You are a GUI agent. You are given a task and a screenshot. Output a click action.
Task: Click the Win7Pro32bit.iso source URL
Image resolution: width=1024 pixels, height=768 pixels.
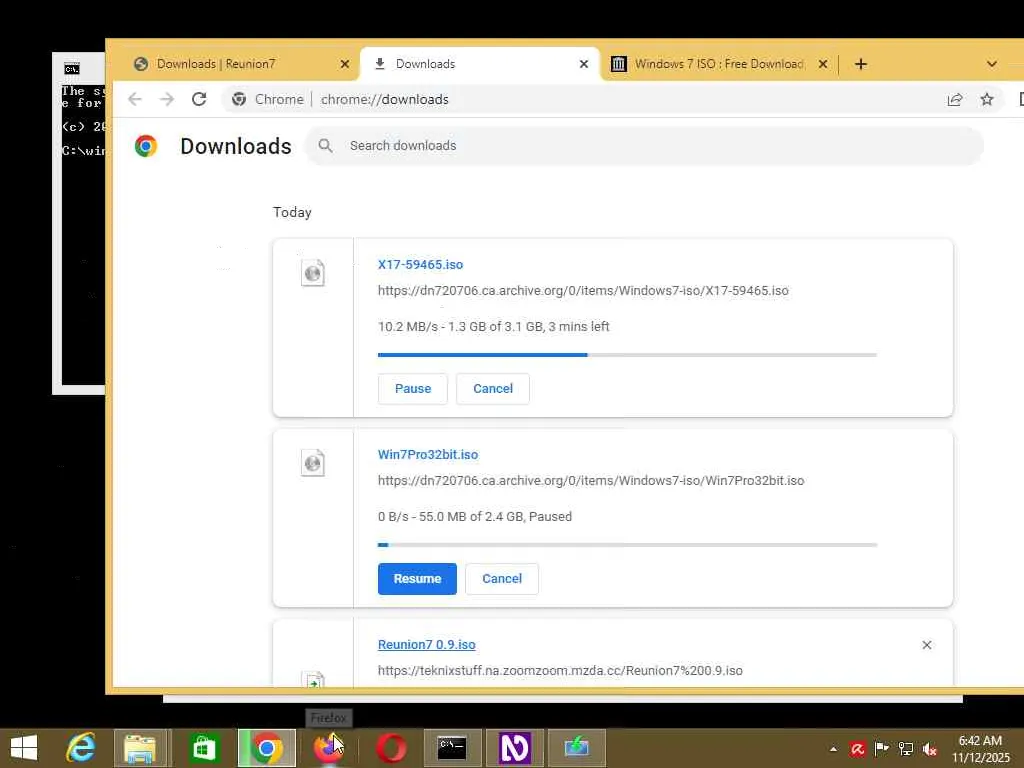click(x=591, y=481)
